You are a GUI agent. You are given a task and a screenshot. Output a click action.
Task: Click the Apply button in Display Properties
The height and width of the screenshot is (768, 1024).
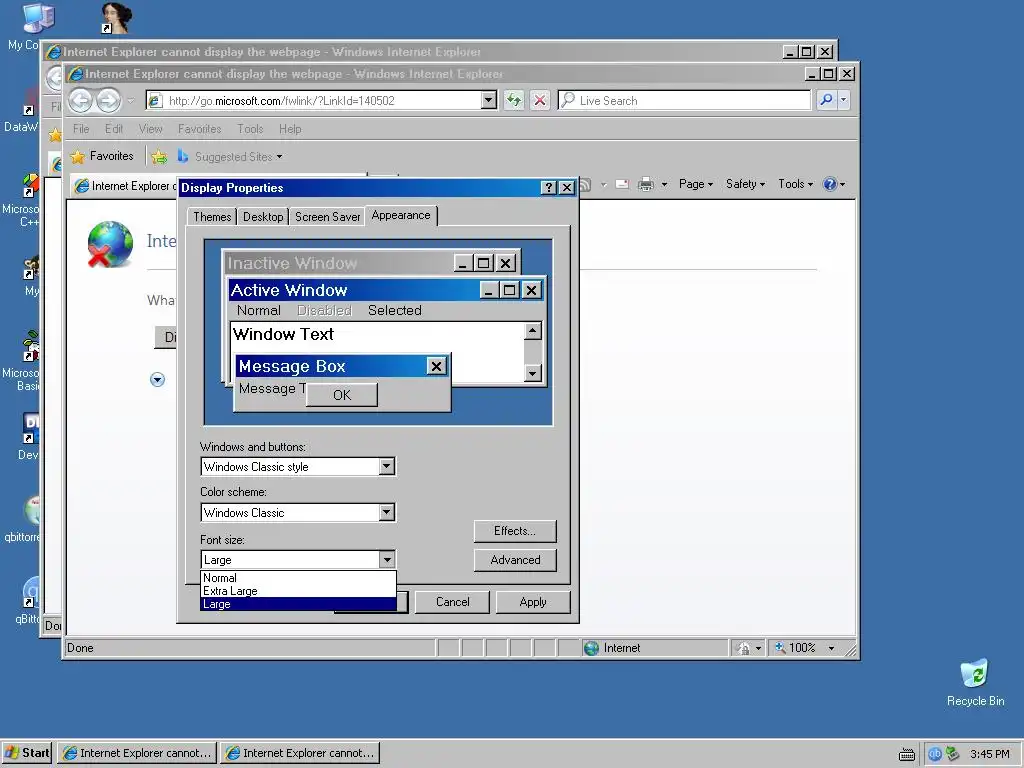coord(533,602)
